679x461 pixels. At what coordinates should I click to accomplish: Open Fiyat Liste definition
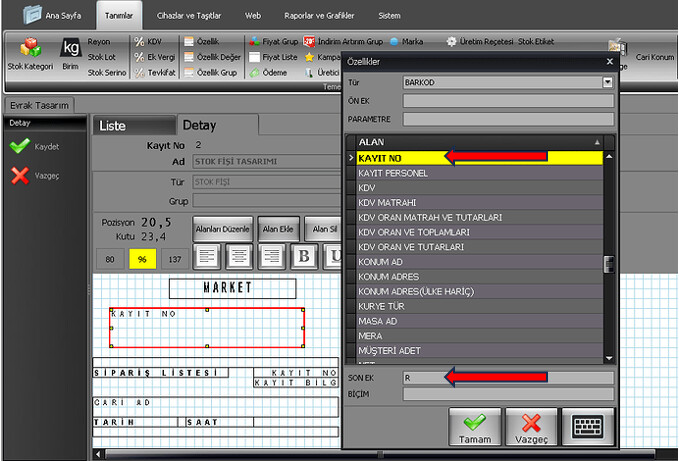[273, 57]
